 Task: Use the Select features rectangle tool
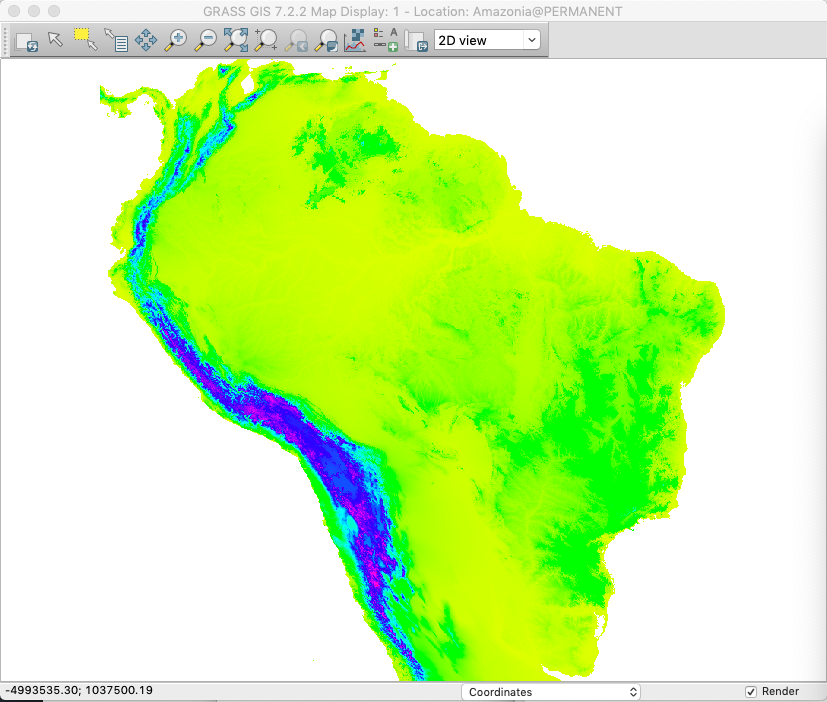tap(85, 40)
